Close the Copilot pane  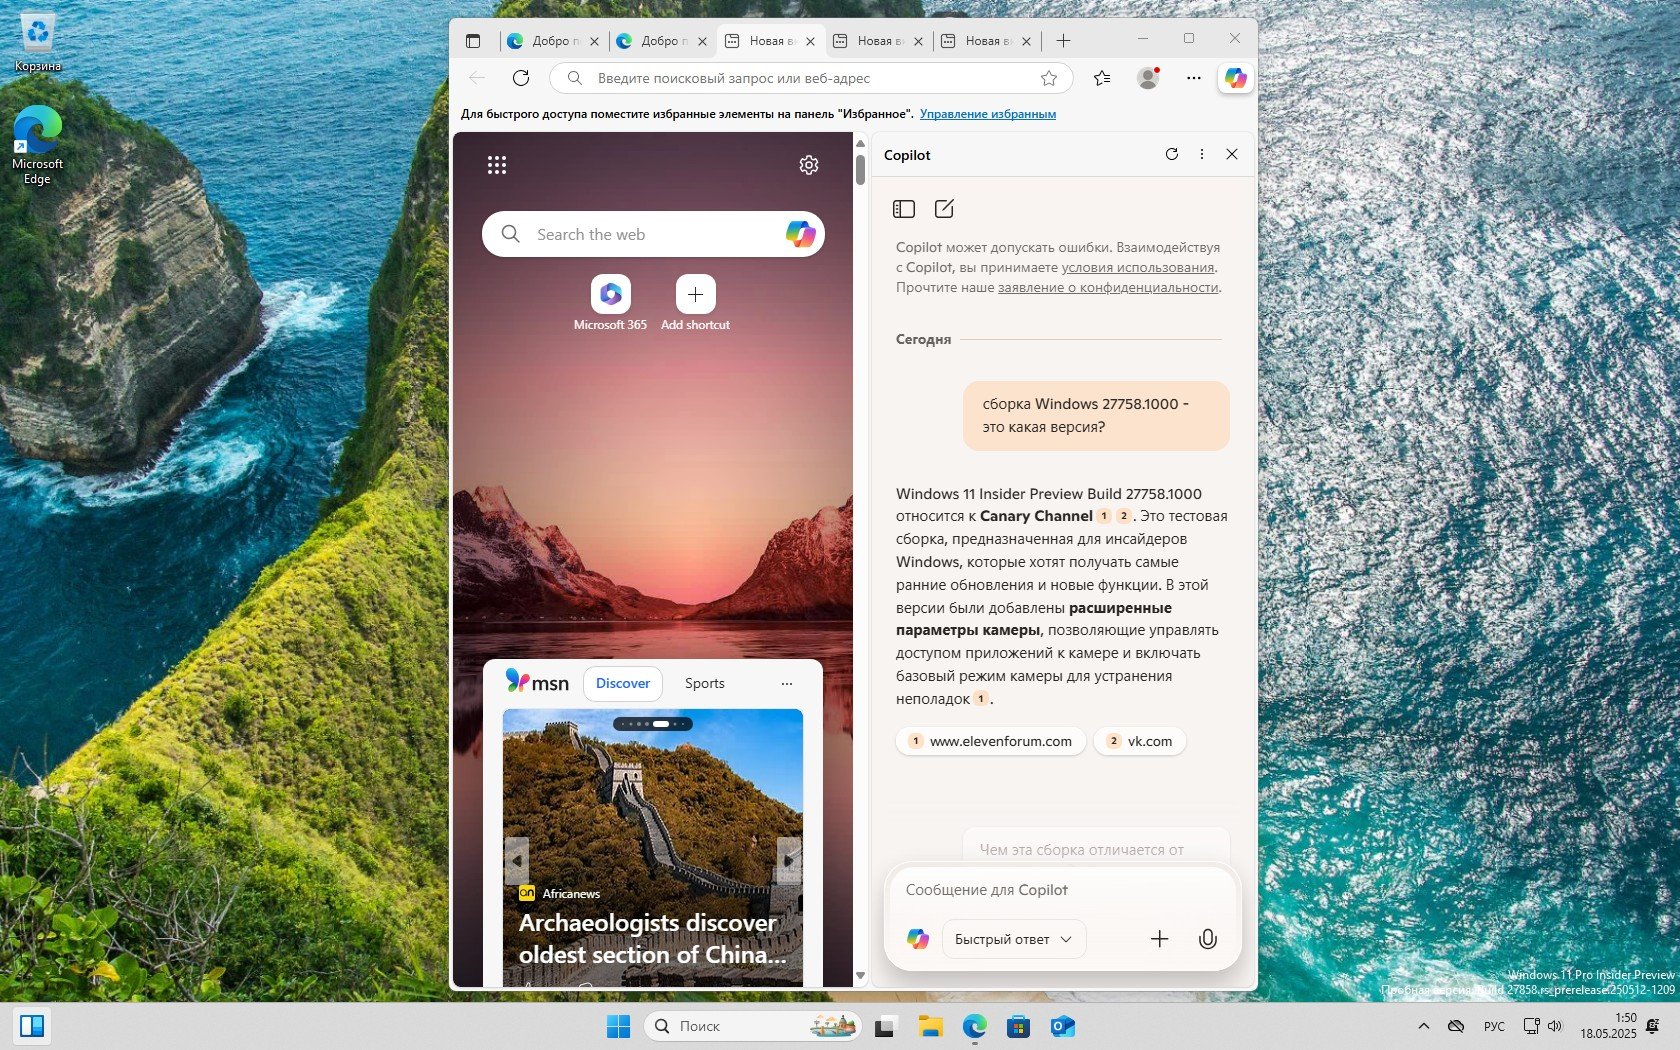click(x=1232, y=154)
